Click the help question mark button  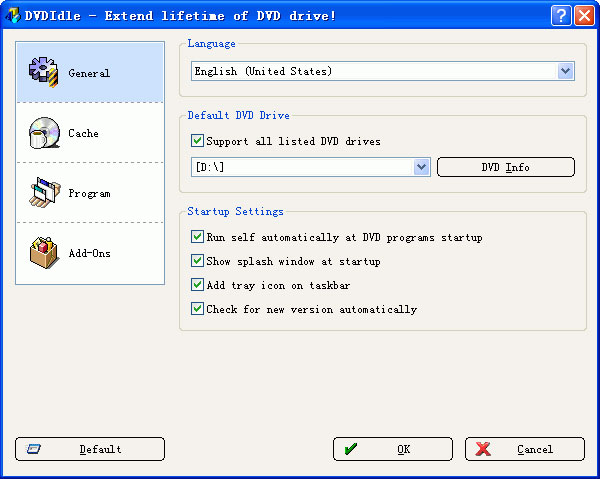pyautogui.click(x=561, y=16)
